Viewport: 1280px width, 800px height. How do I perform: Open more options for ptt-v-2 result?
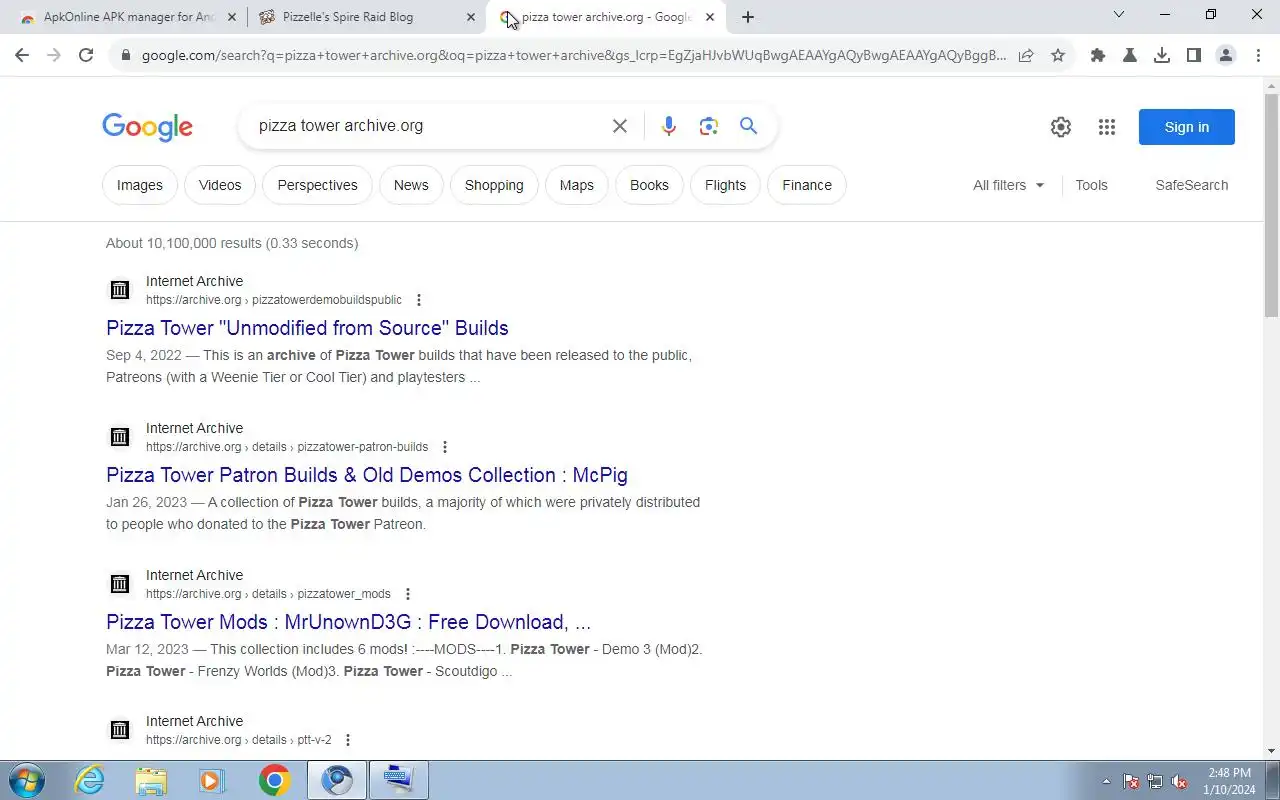coord(348,740)
